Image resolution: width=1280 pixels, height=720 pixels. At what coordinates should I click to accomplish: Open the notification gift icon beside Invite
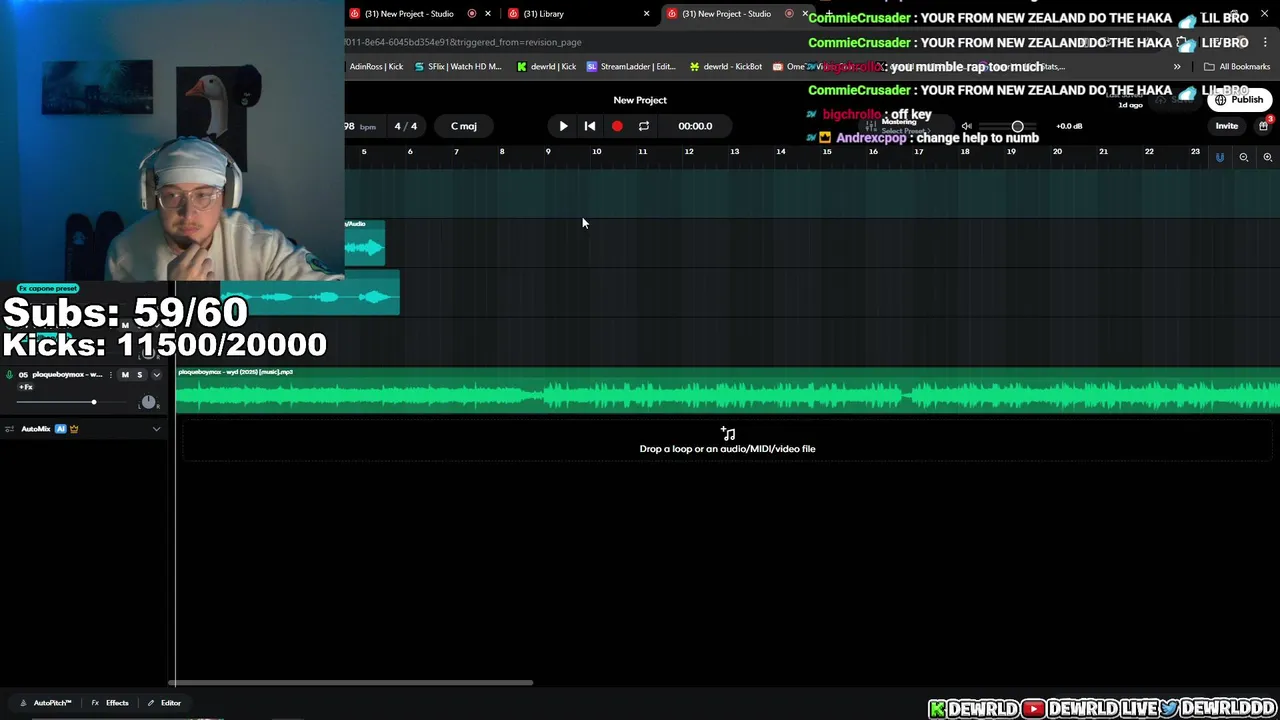click(x=1263, y=126)
